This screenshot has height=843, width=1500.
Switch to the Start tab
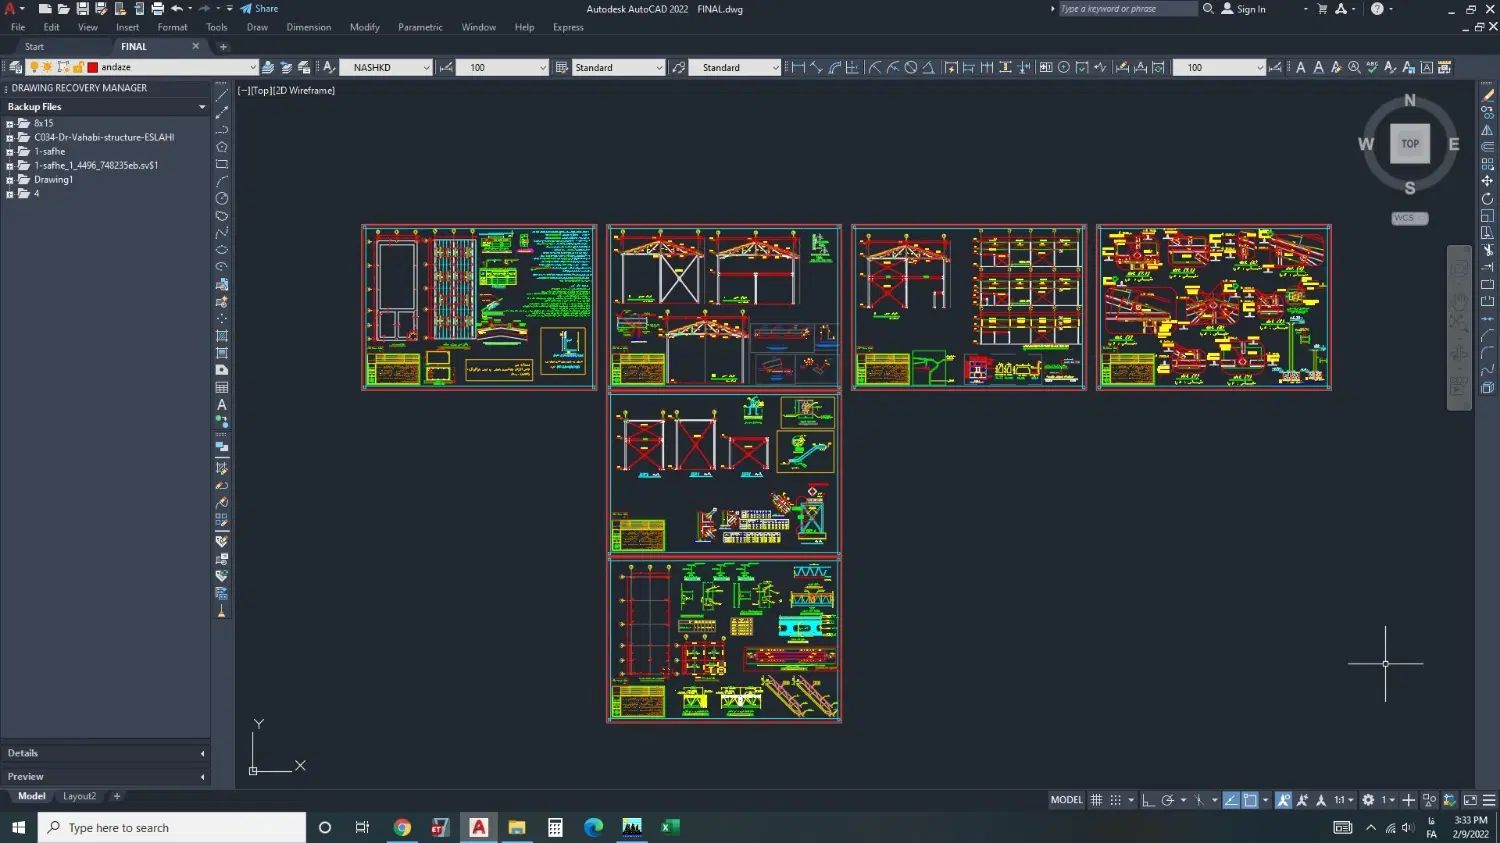[x=34, y=46]
